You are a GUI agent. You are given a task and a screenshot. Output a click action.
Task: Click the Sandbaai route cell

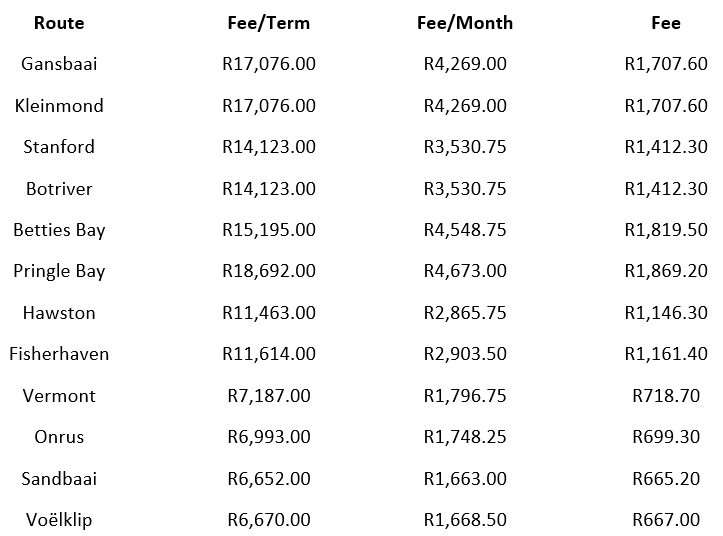(59, 479)
